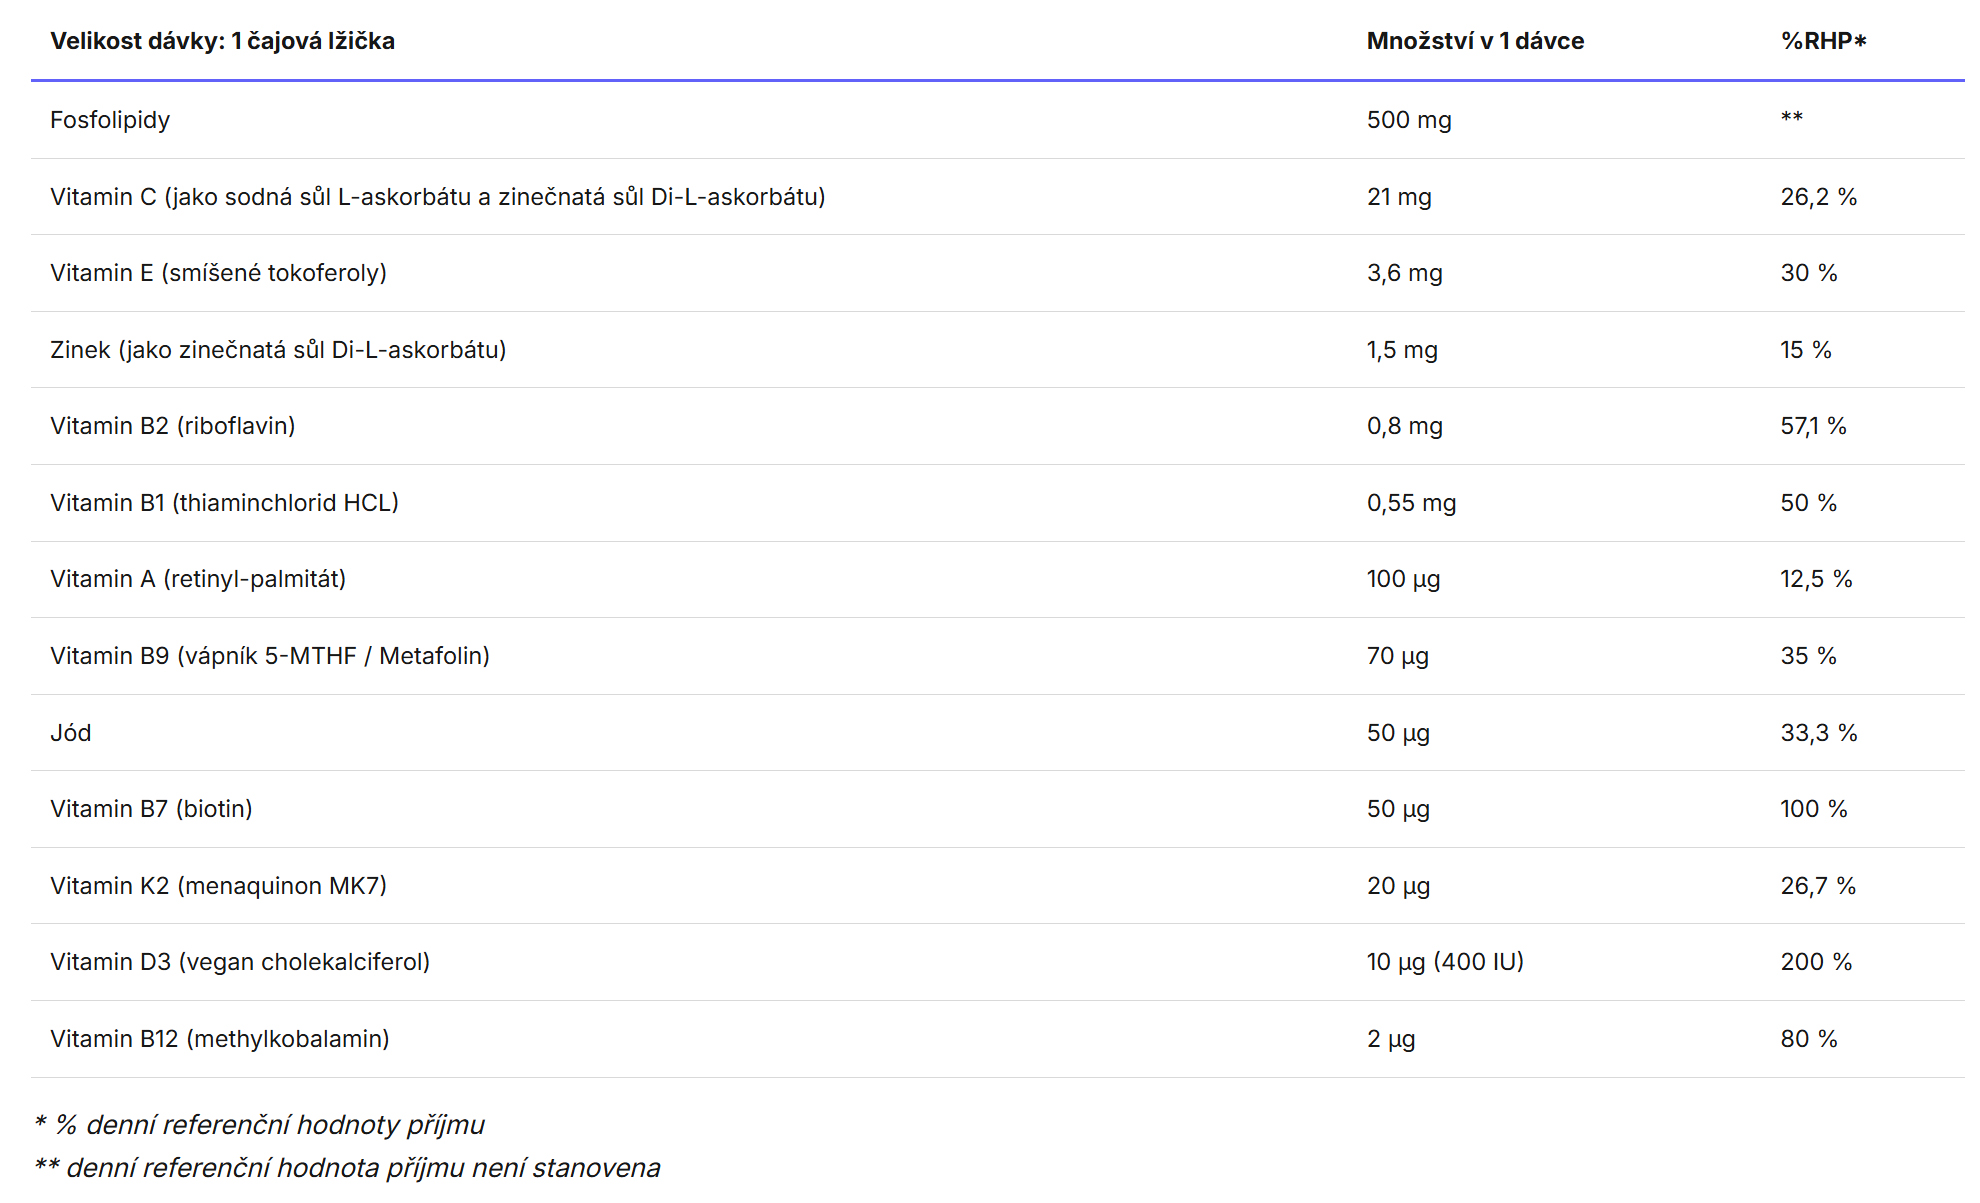Screen dimensions: 1980x1203
Task: Click the 200 % RHP value
Action: coord(1816,962)
